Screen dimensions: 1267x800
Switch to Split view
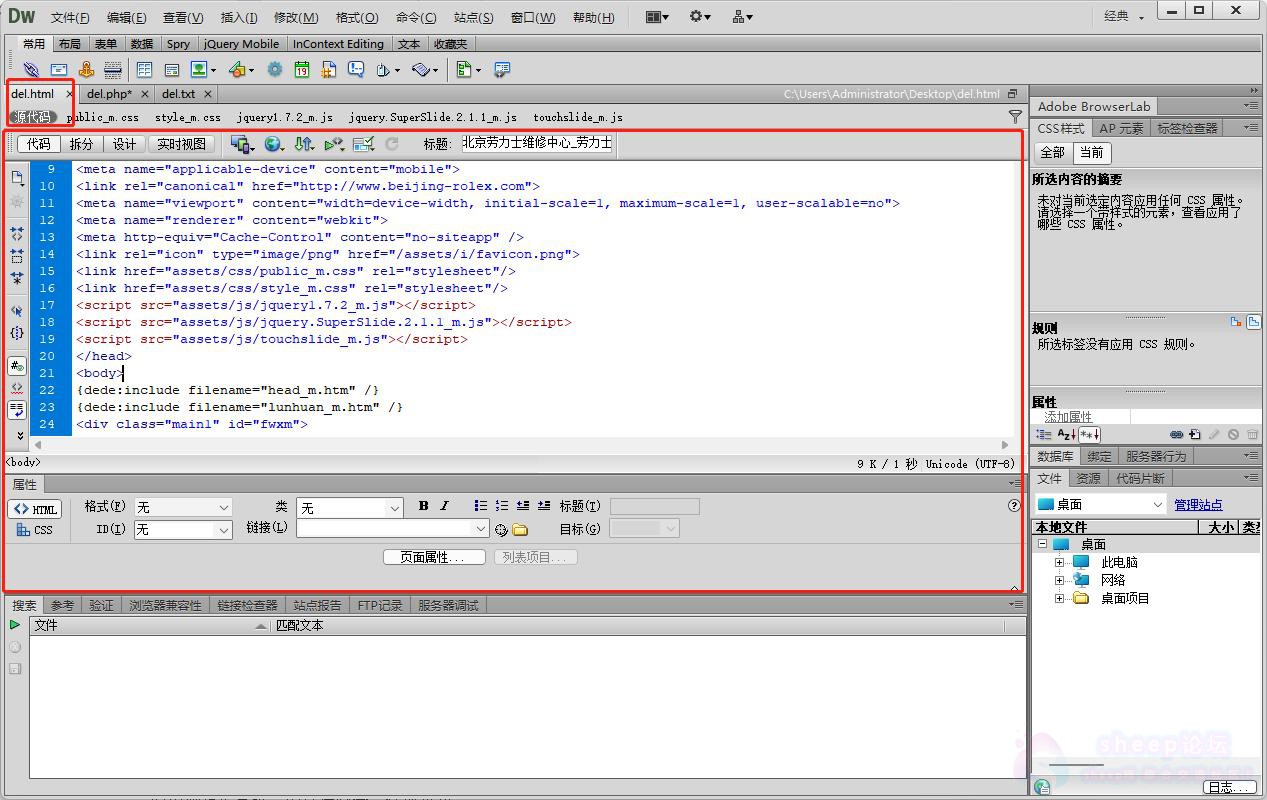[82, 144]
